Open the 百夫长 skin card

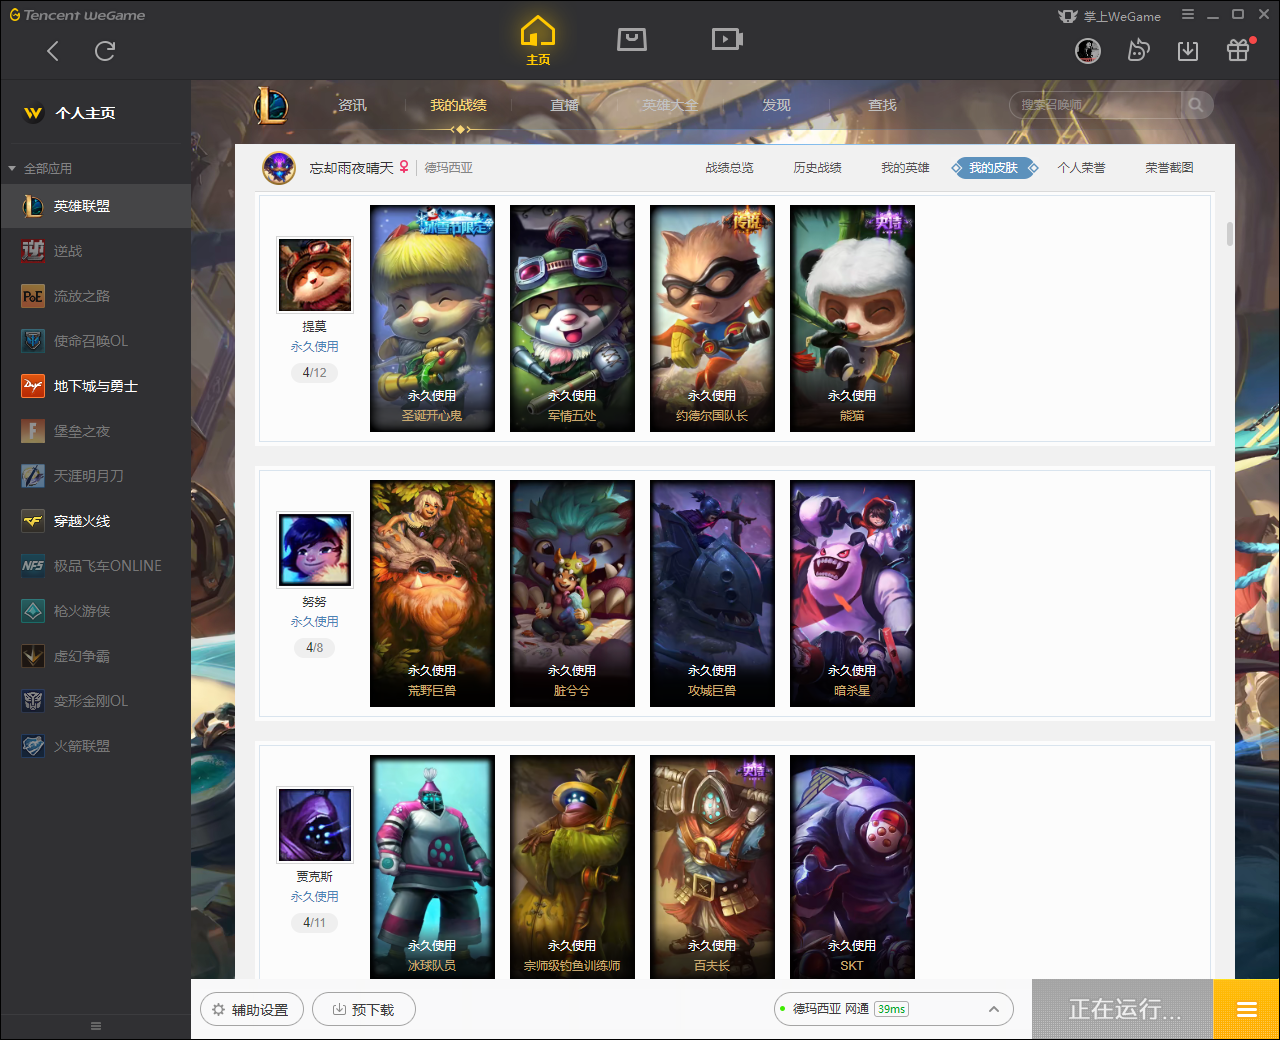712,866
